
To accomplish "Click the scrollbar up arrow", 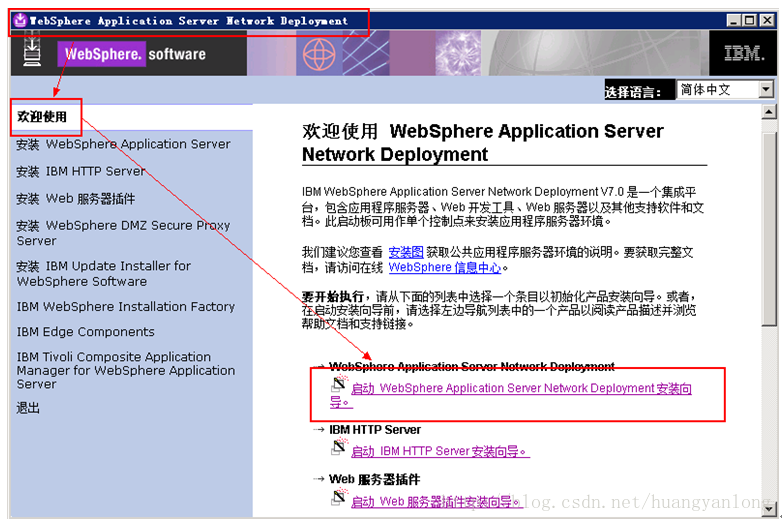I will 769,112.
